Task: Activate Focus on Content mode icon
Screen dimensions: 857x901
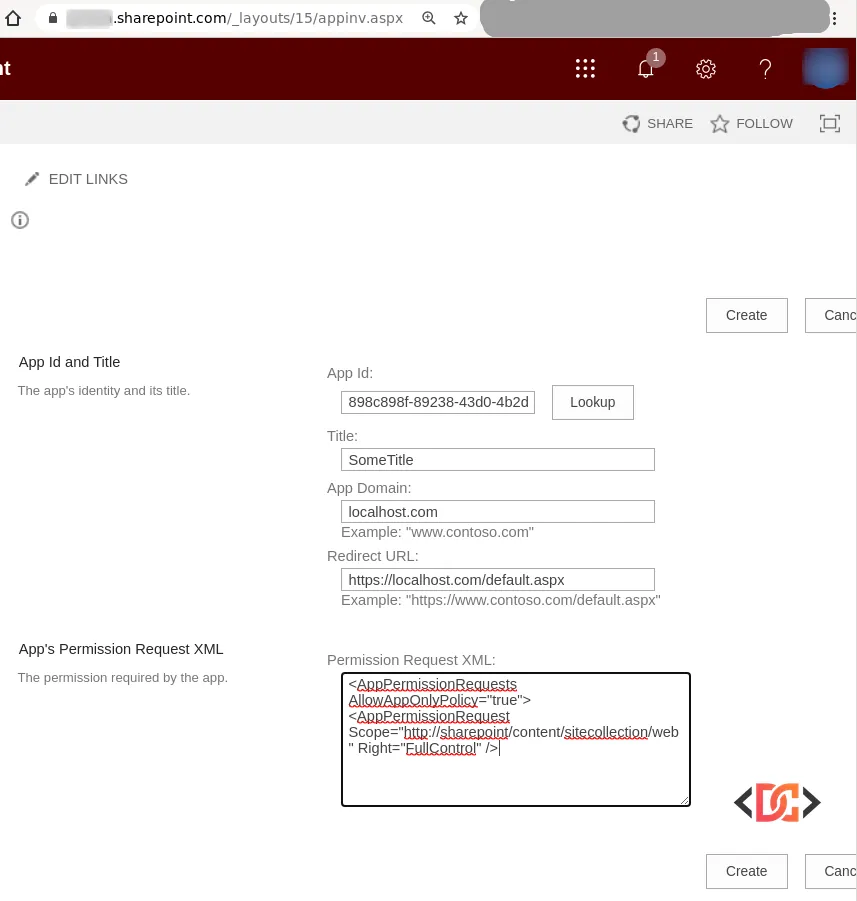Action: coord(830,123)
